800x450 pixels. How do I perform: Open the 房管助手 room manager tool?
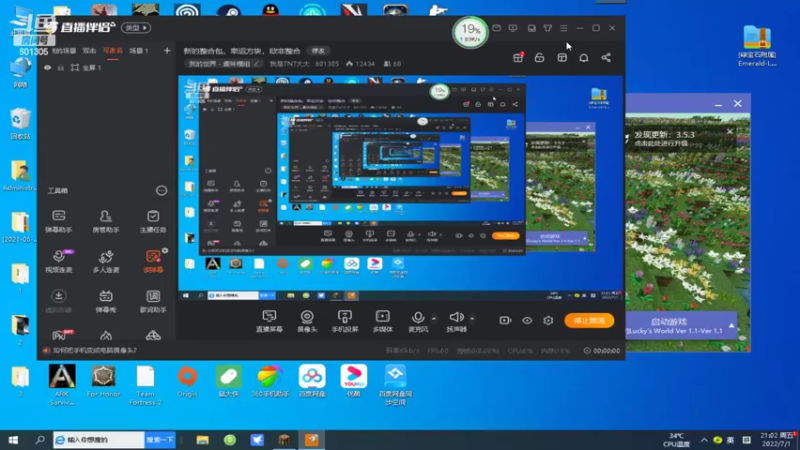106,221
